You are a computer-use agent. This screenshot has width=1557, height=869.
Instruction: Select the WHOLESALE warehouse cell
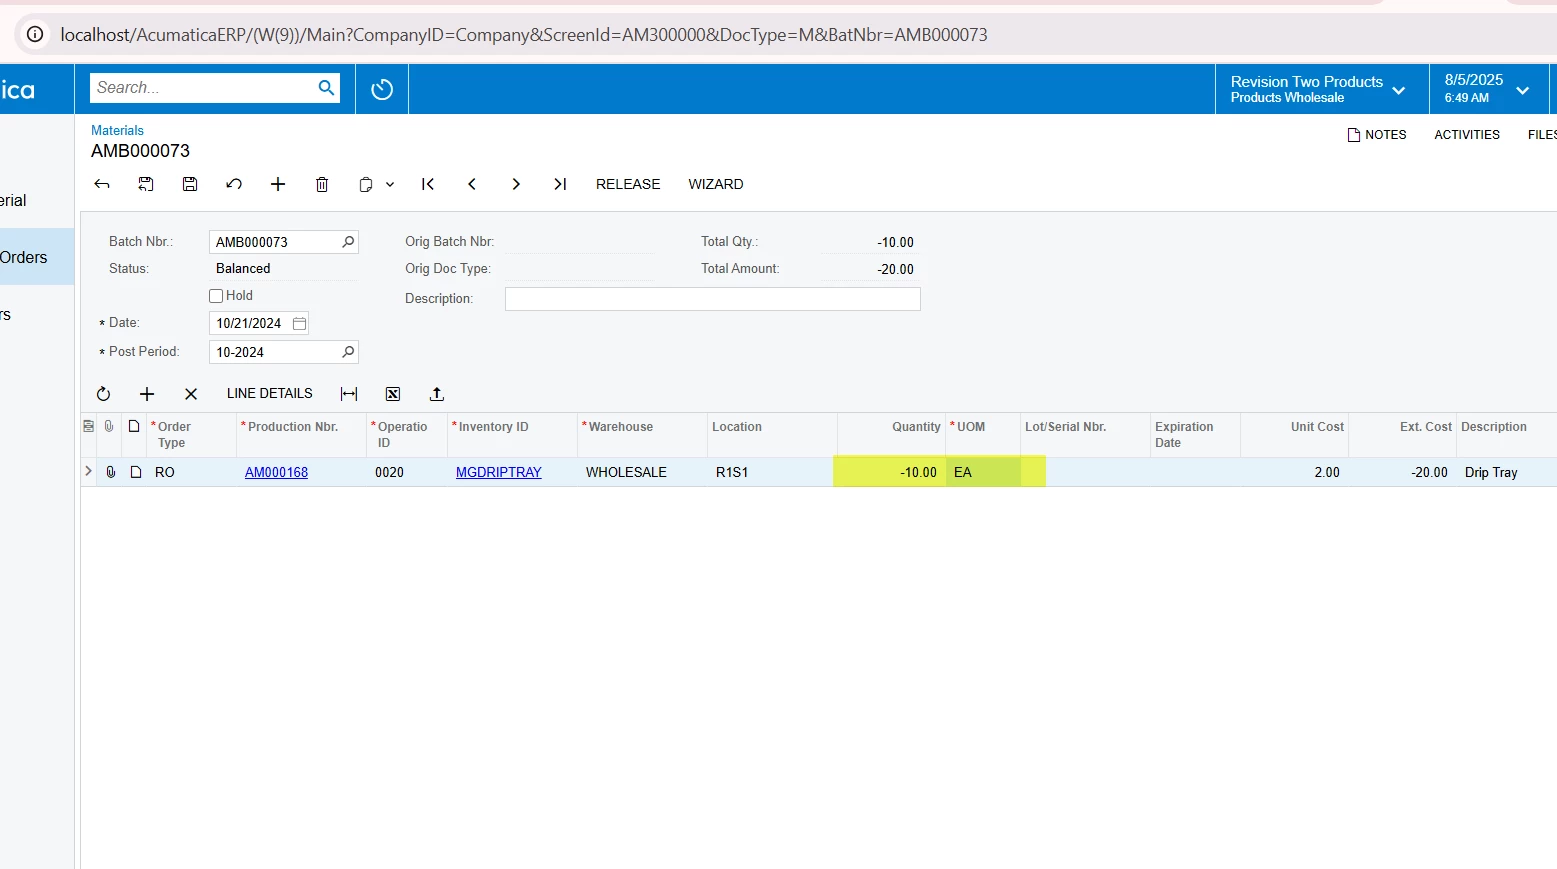(642, 472)
